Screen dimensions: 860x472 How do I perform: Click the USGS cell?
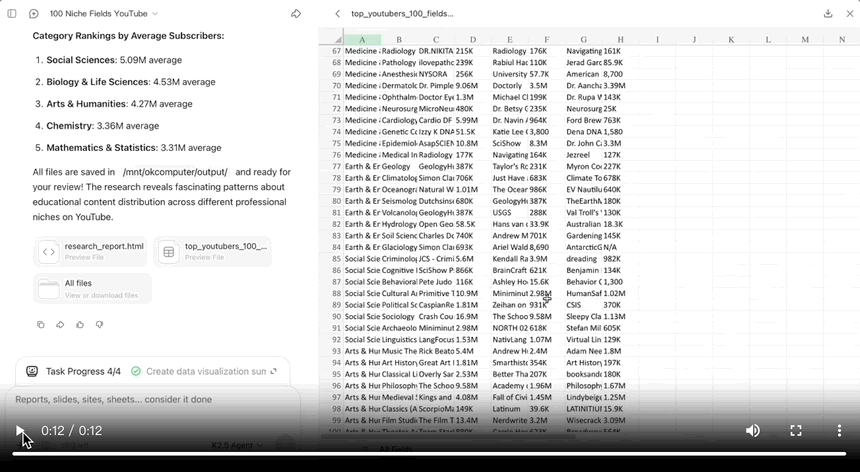(510, 213)
